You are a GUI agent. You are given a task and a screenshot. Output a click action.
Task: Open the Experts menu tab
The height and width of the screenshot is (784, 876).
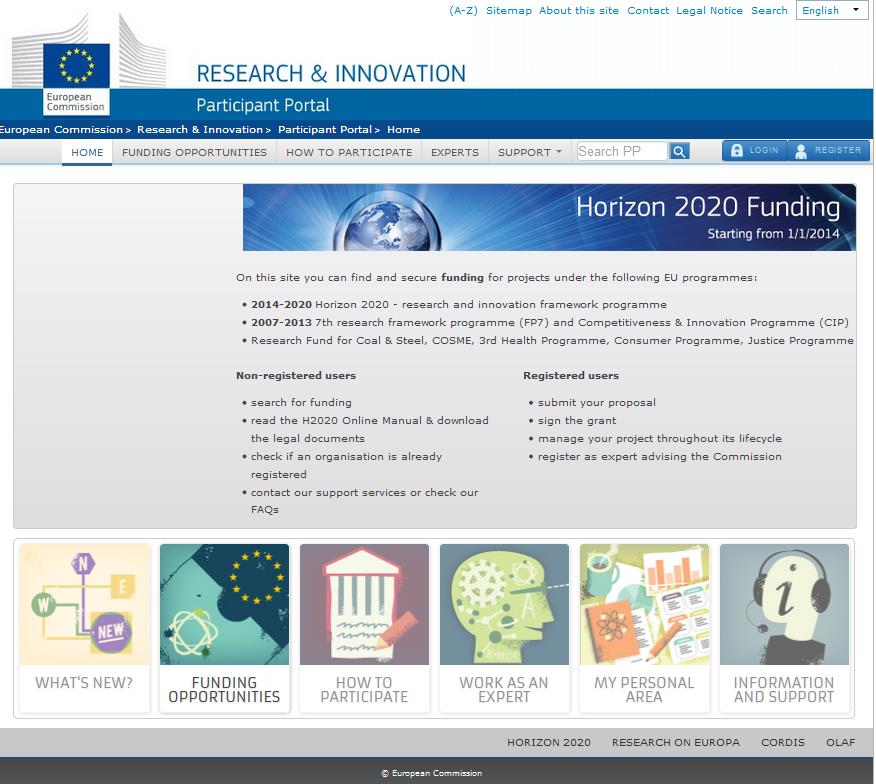(x=455, y=153)
